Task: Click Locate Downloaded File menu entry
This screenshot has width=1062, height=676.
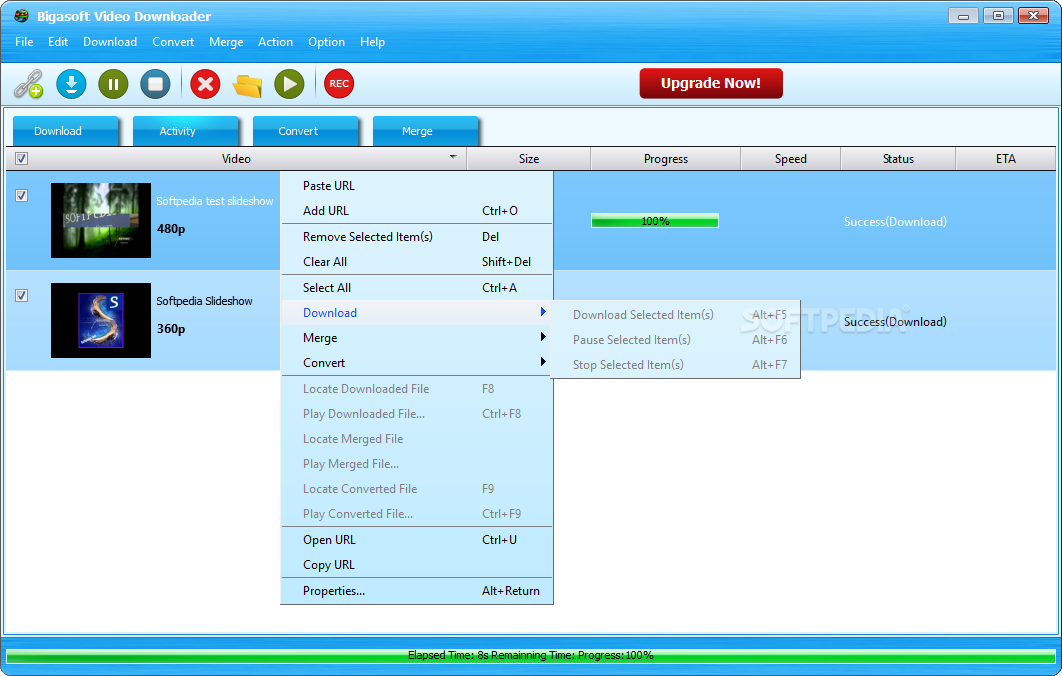Action: (x=417, y=389)
